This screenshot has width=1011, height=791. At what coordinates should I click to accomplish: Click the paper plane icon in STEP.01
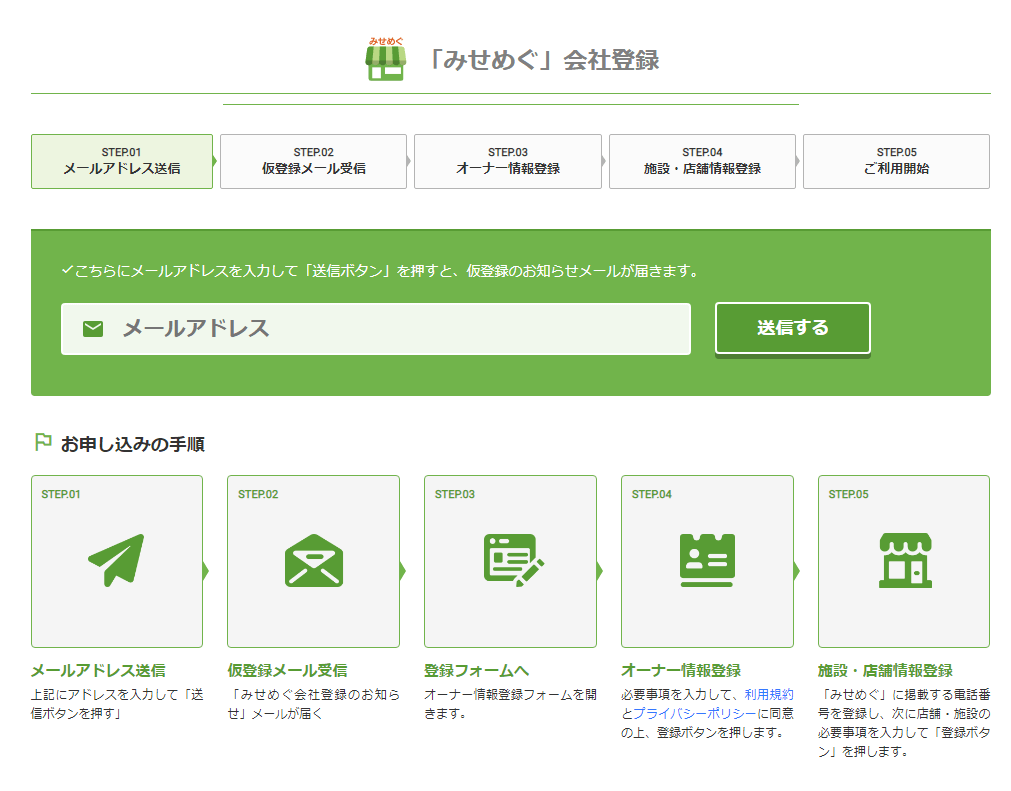[116, 560]
